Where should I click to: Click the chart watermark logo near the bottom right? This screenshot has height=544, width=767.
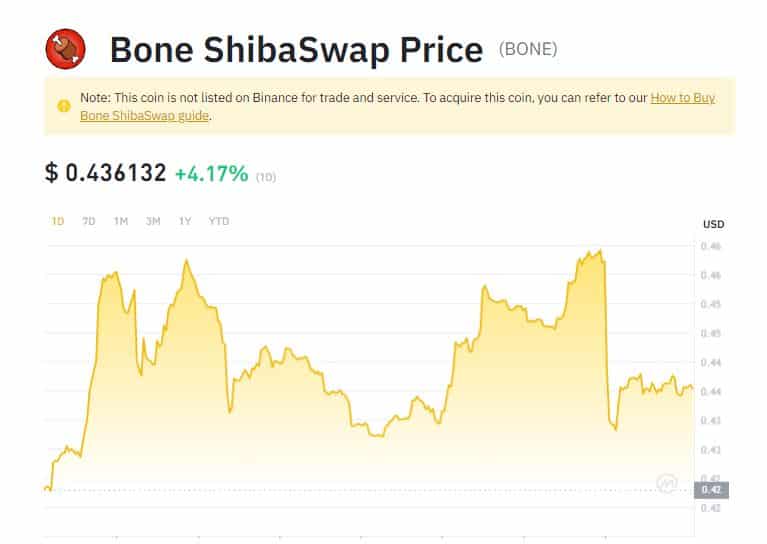(x=667, y=483)
